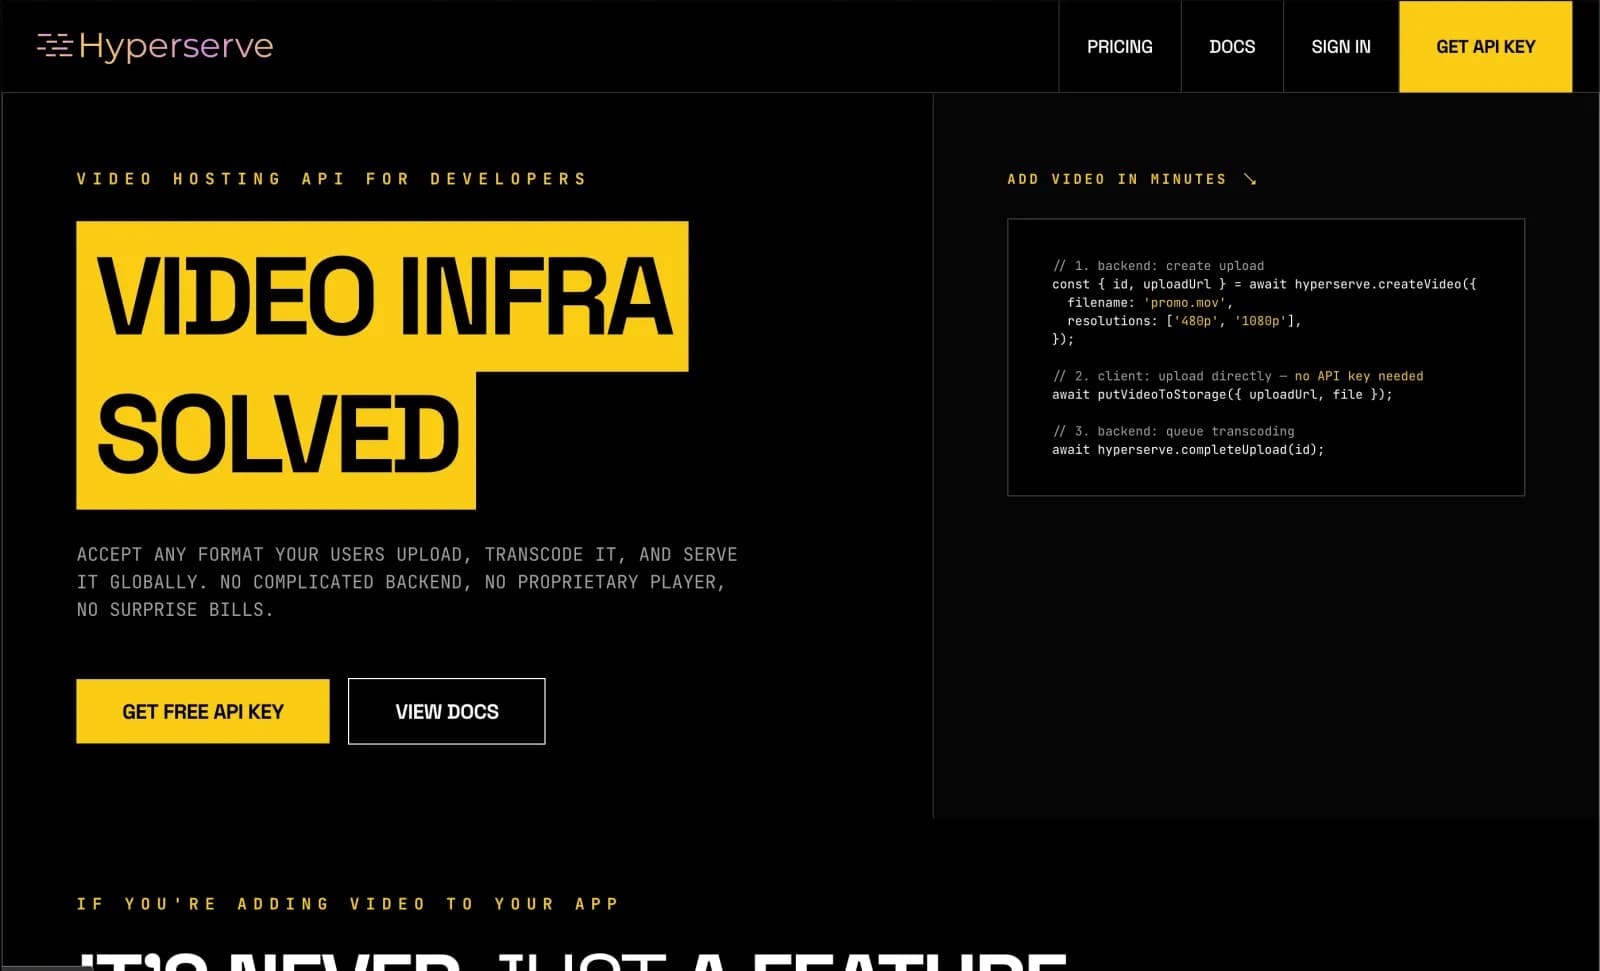
Task: Click the Get API Key nav button
Action: tap(1485, 47)
